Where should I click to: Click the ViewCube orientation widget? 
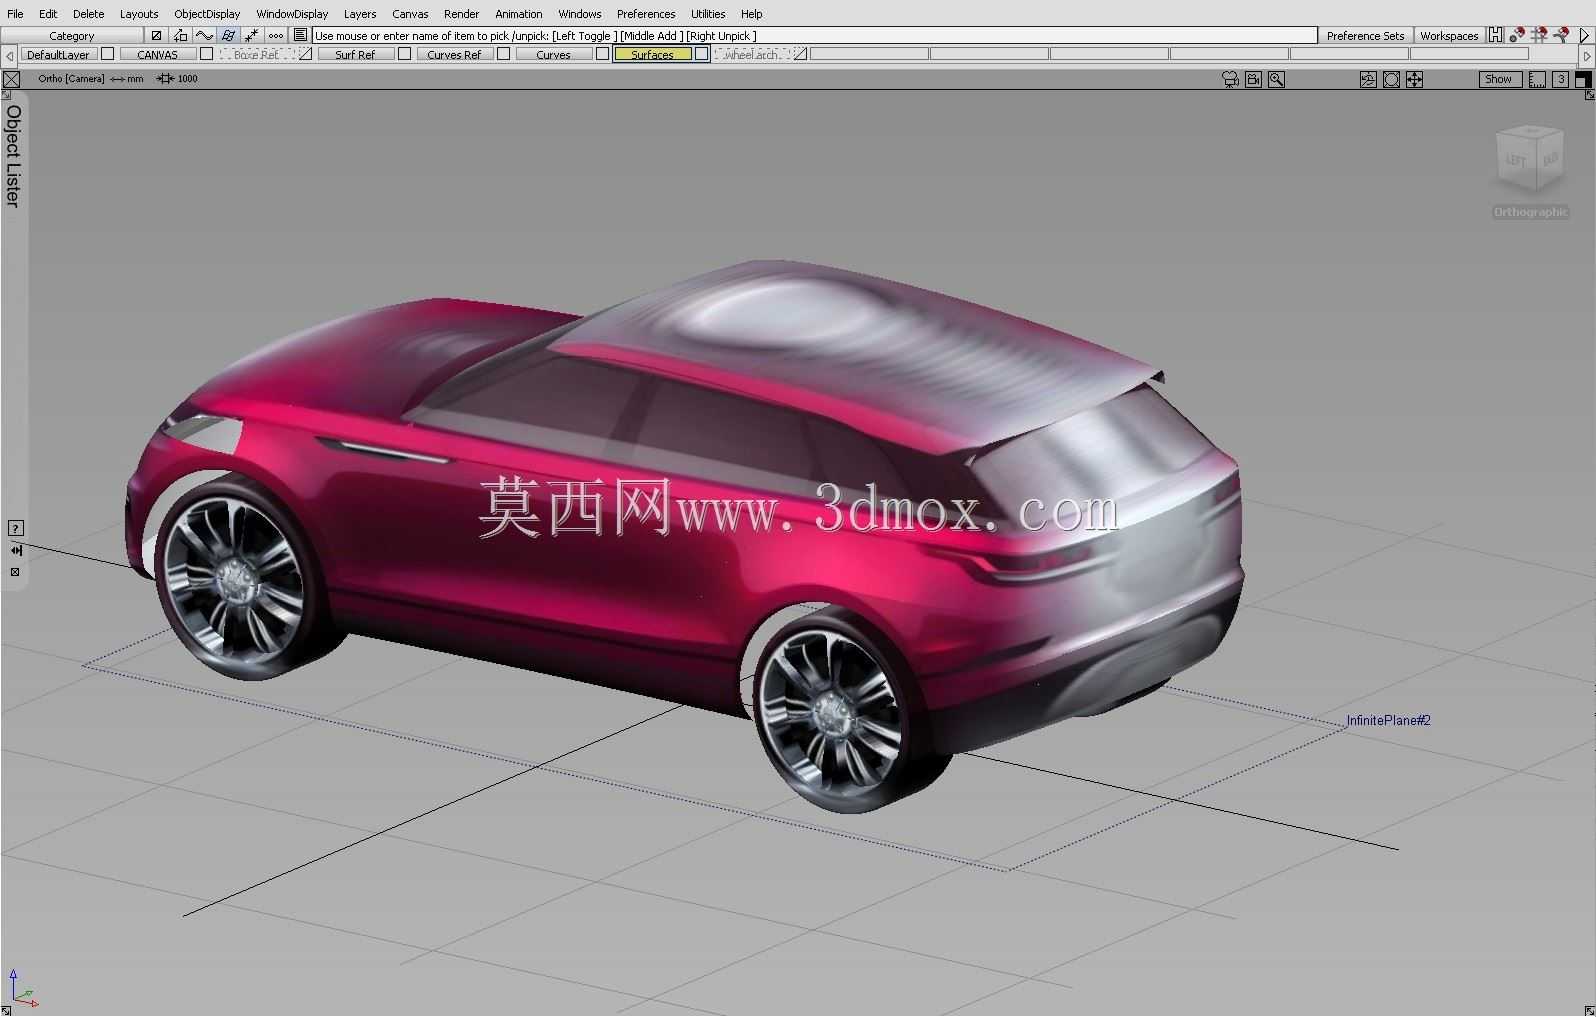tap(1530, 158)
